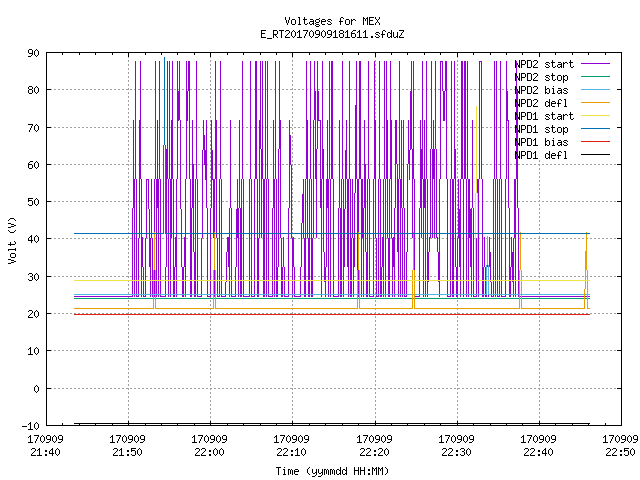This screenshot has width=640, height=480.
Task: Select the file name E_RT20170909181611.sfduZ
Action: pos(332,34)
